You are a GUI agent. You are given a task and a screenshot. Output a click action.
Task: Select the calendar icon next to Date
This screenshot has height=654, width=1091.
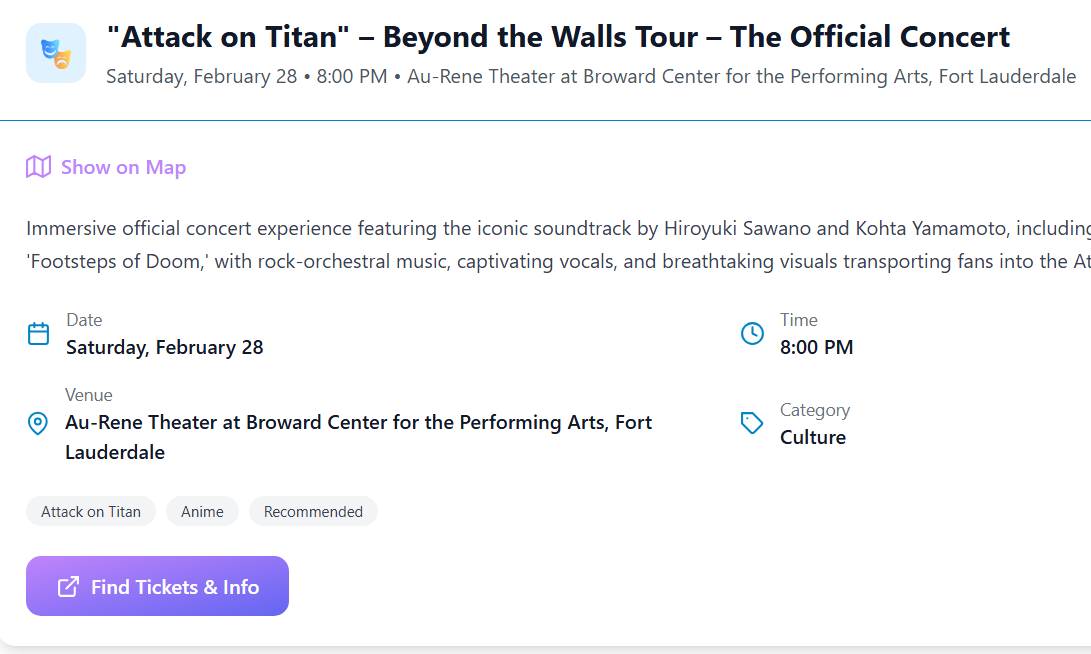38,333
